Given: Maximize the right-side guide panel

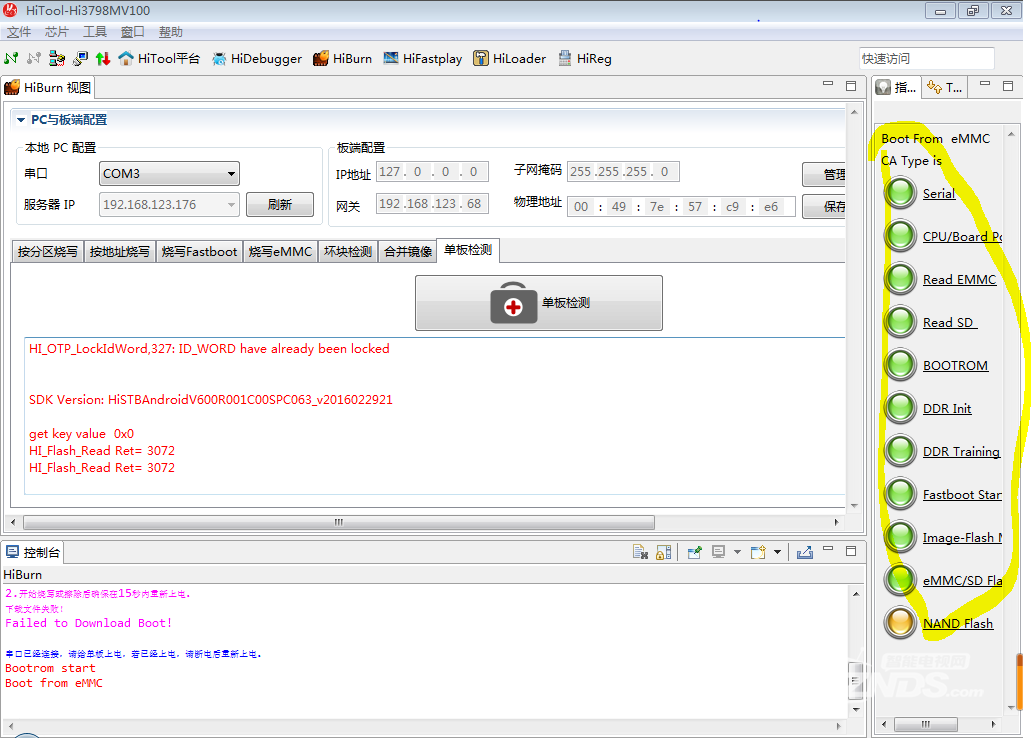Looking at the screenshot, I should pyautogui.click(x=1008, y=86).
